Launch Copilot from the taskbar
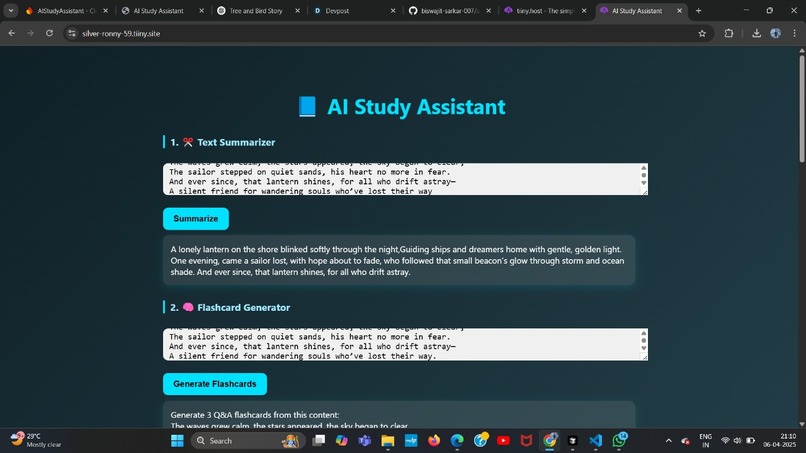806x453 pixels. [342, 441]
